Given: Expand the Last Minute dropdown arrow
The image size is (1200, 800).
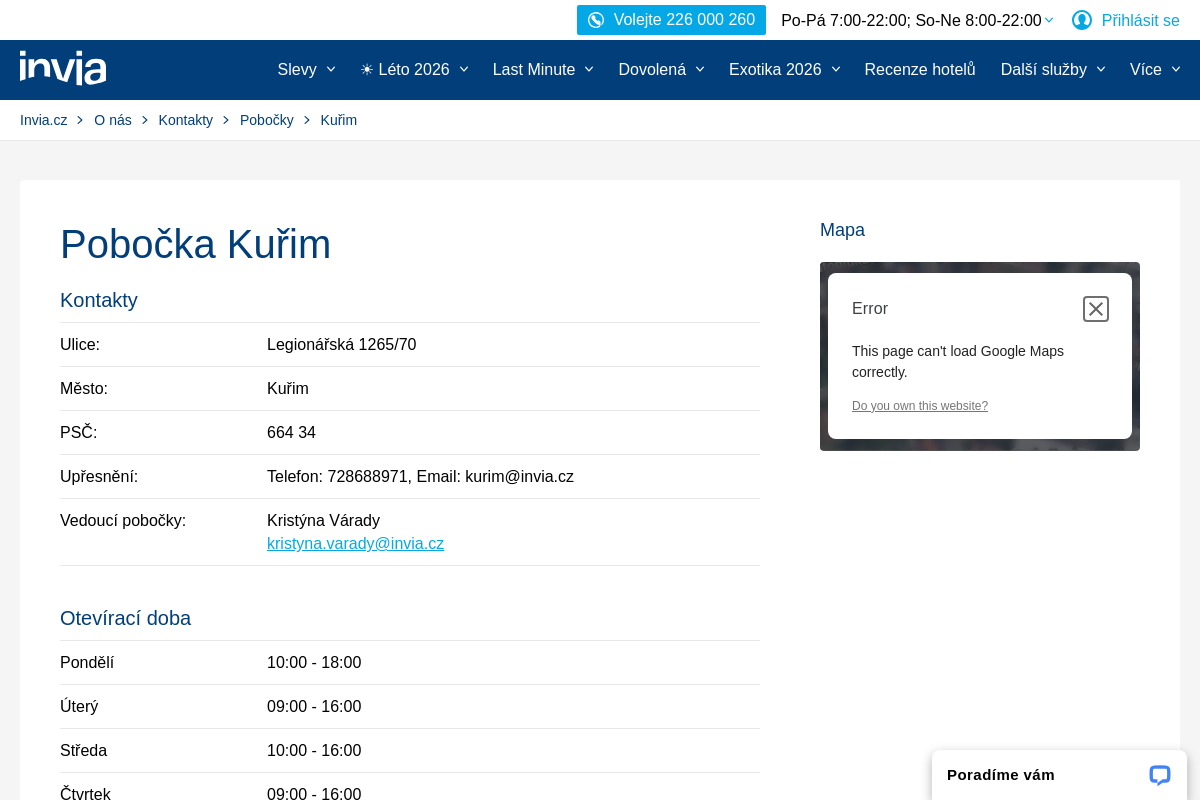Looking at the screenshot, I should (589, 69).
